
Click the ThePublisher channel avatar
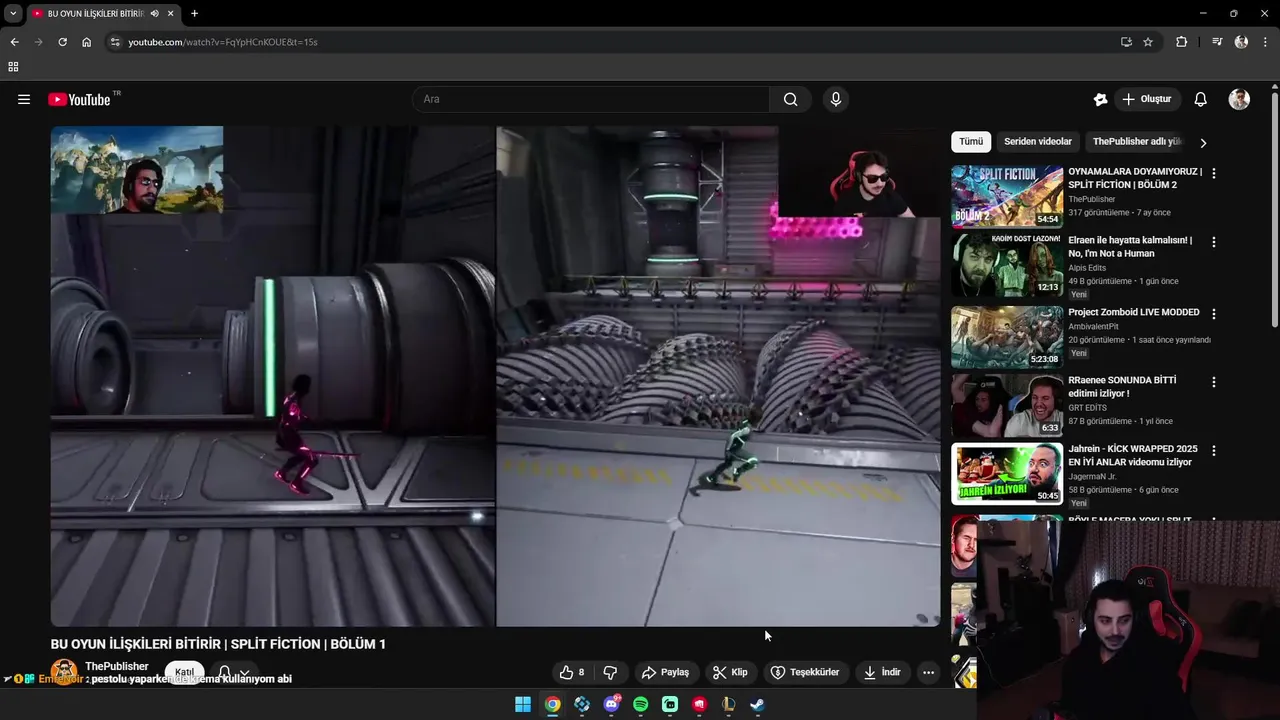coord(64,672)
